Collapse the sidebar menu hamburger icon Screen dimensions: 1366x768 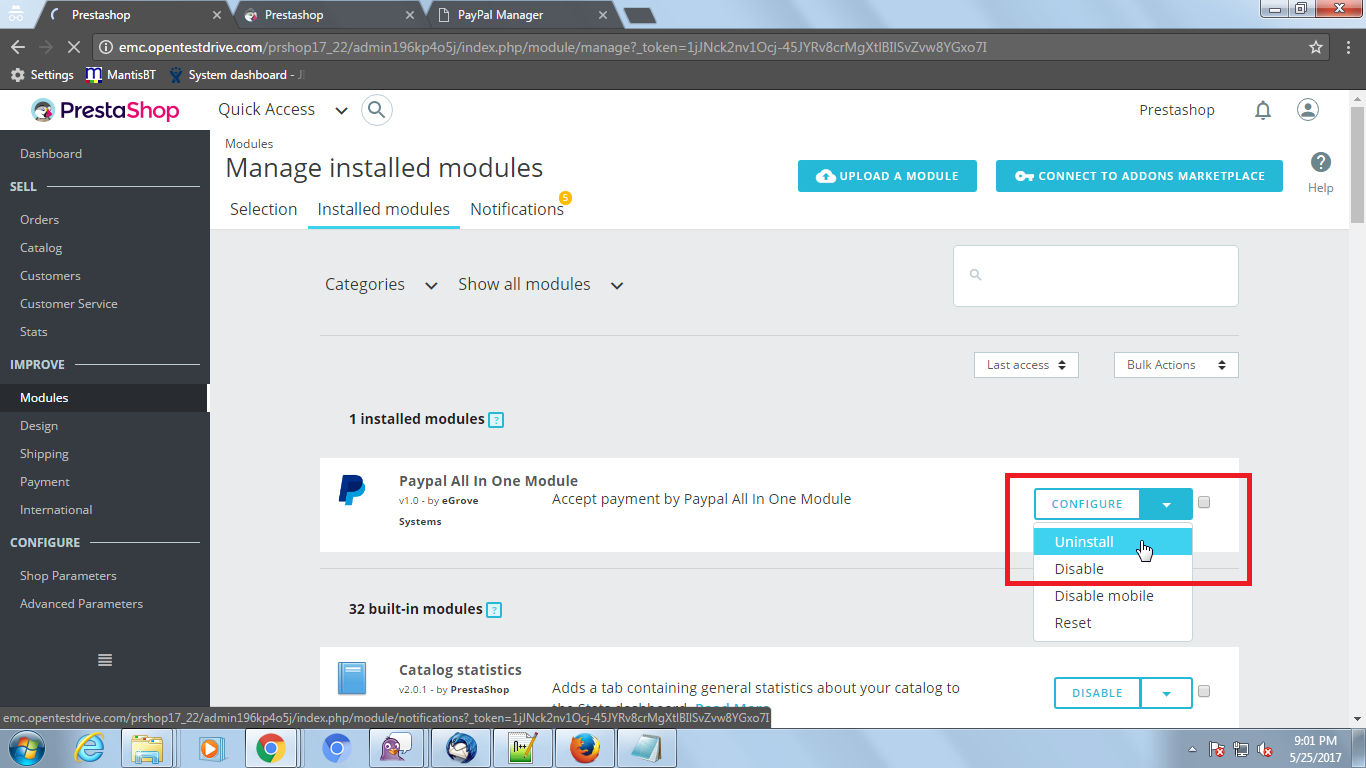pyautogui.click(x=105, y=660)
